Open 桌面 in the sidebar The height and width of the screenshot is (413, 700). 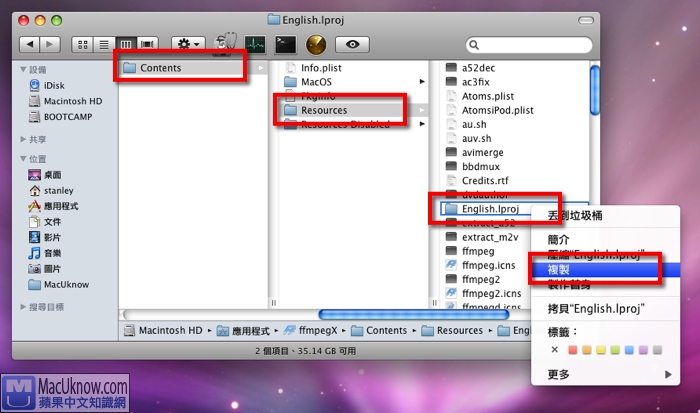[x=45, y=175]
